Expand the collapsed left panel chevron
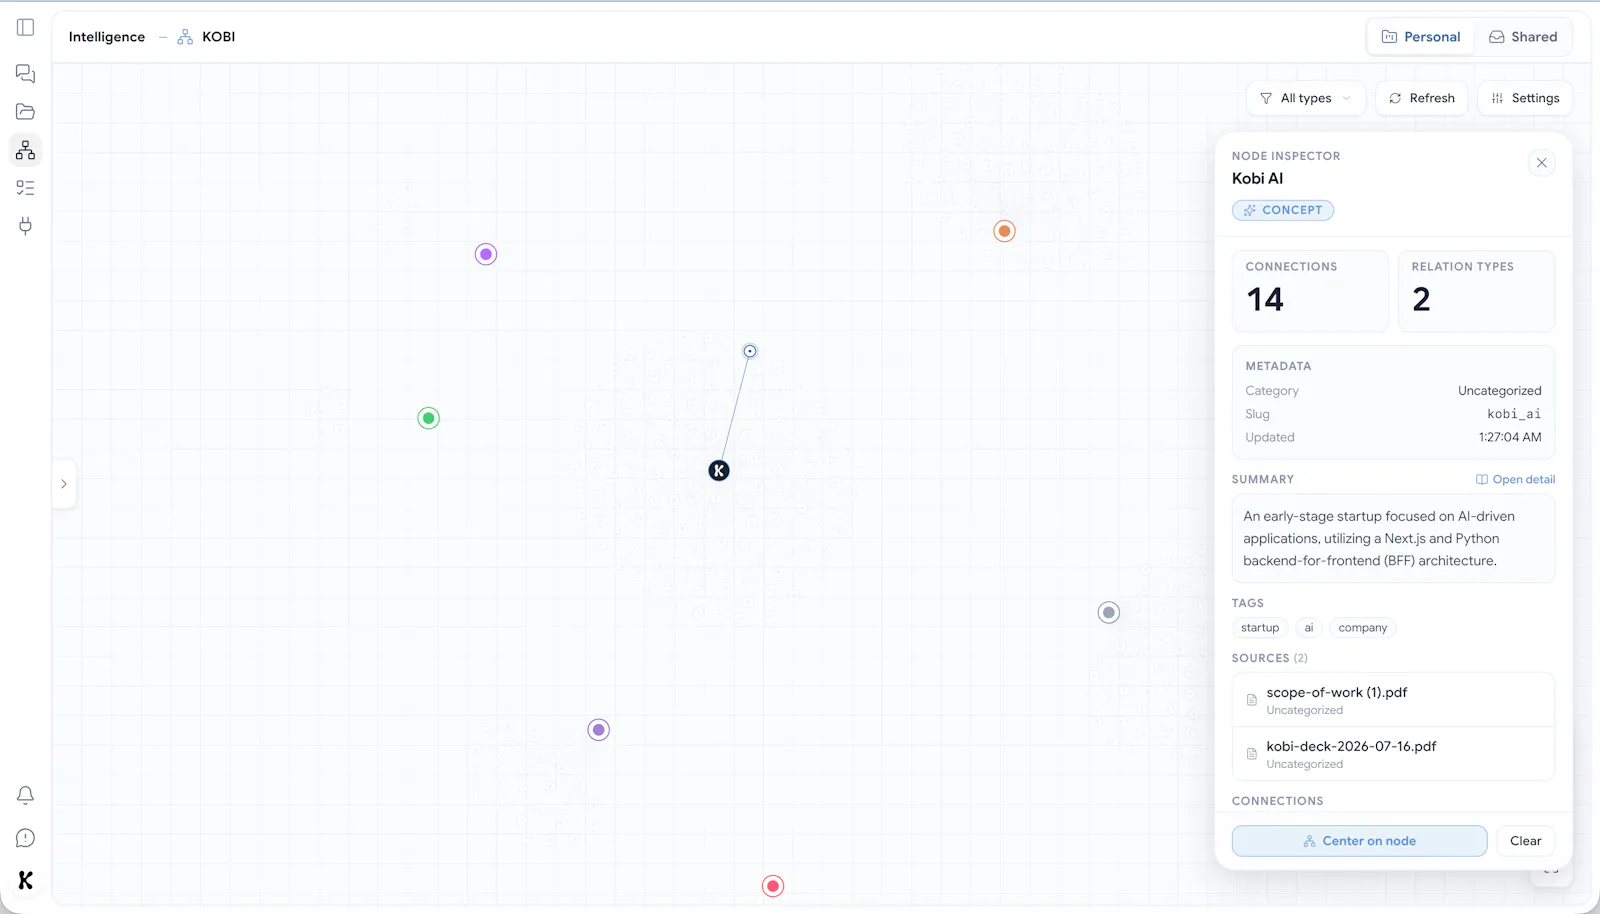This screenshot has height=914, width=1600. tap(64, 484)
